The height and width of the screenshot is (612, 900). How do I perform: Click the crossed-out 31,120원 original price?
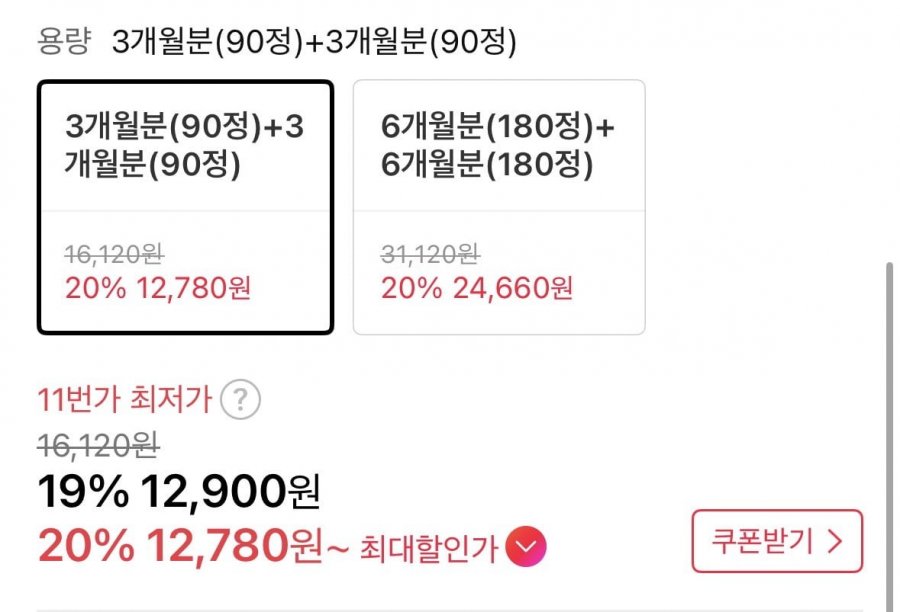(x=430, y=255)
